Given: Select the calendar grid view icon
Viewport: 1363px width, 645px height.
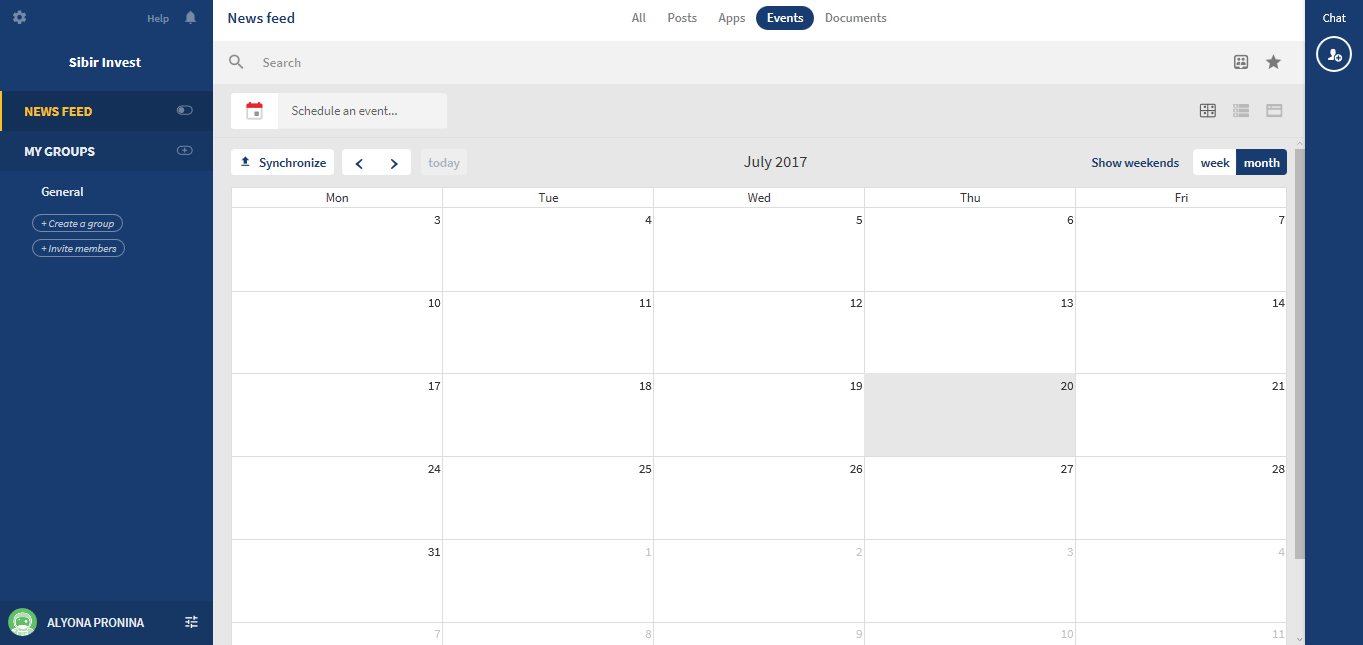Looking at the screenshot, I should (1208, 111).
